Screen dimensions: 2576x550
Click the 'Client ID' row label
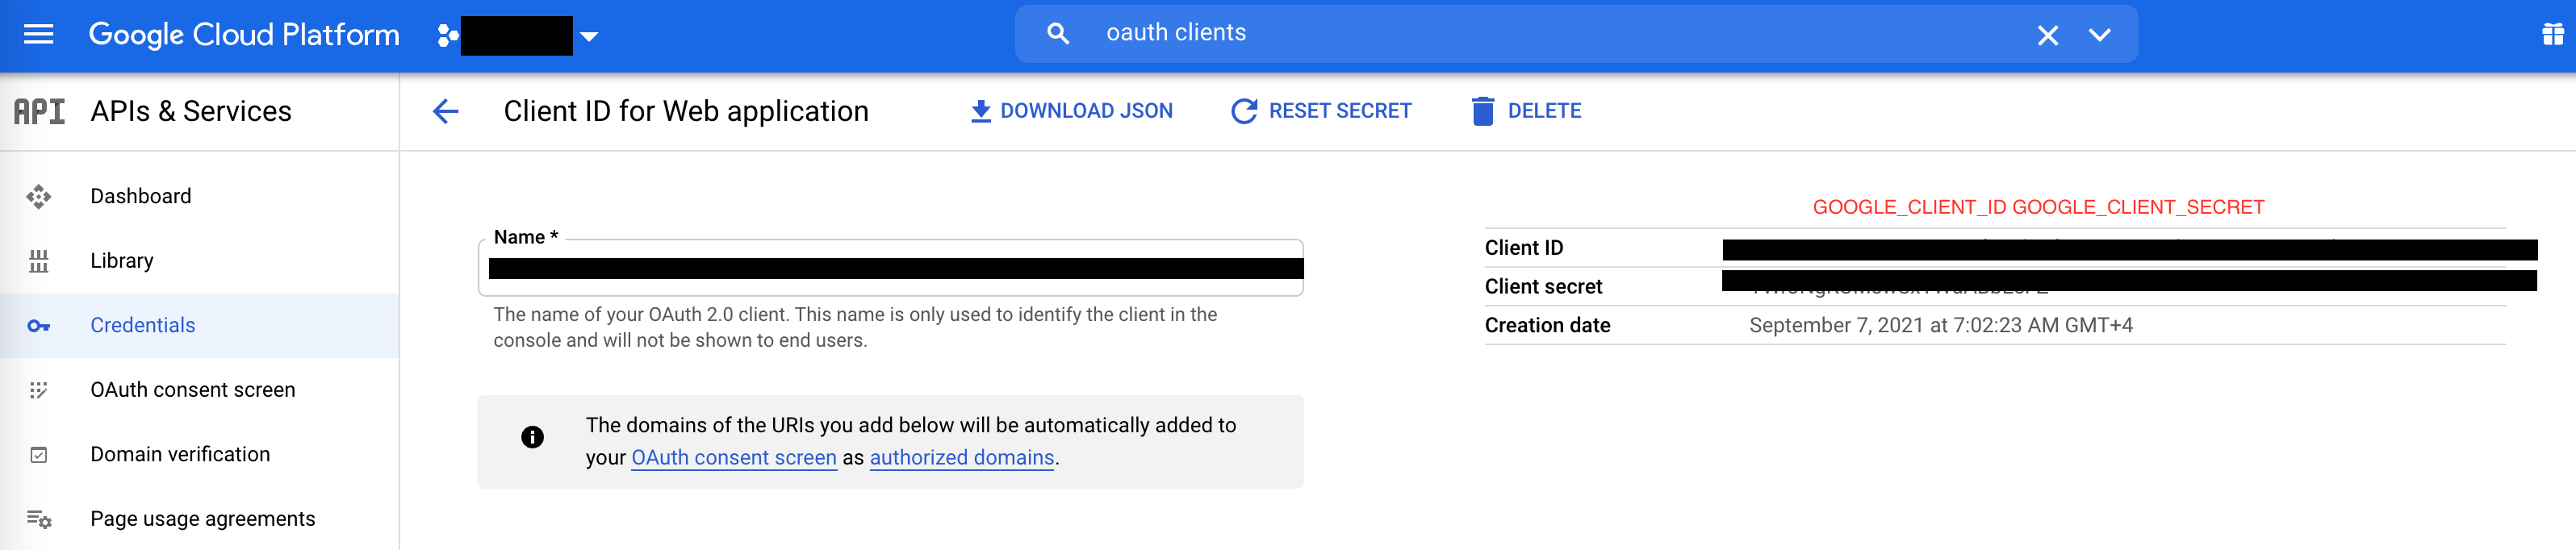point(1524,248)
